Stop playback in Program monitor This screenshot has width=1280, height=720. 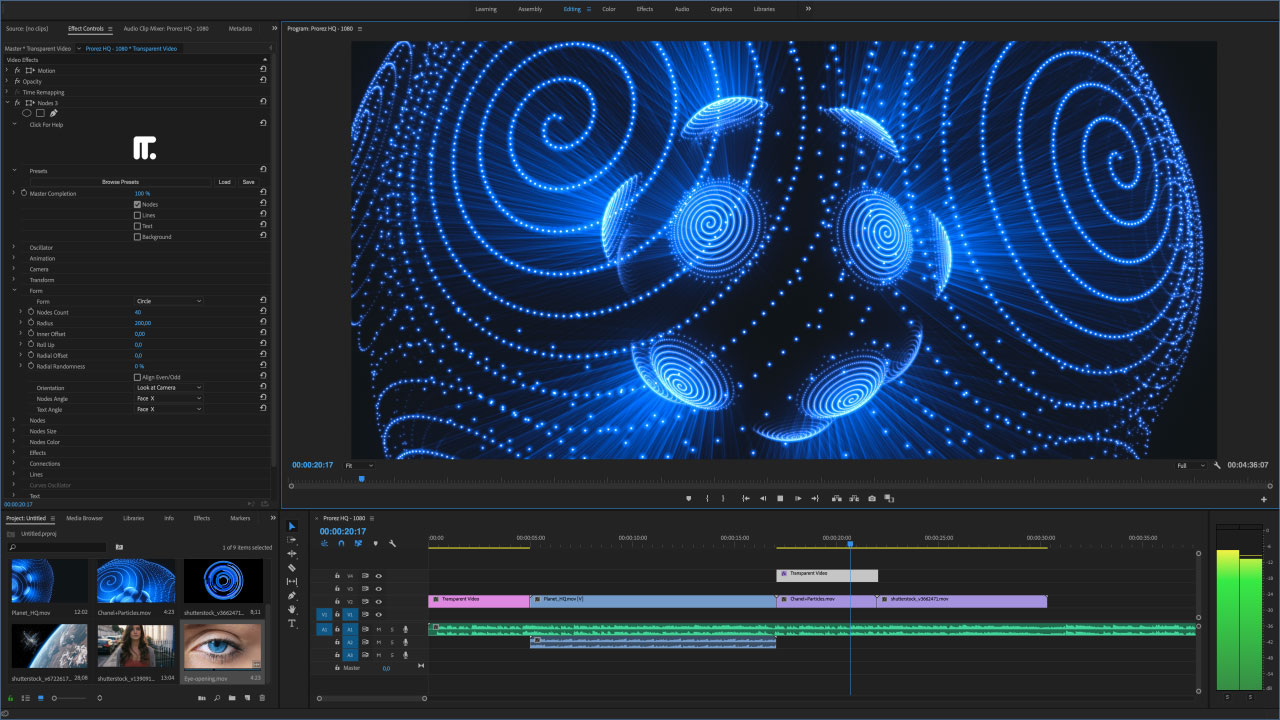780,498
